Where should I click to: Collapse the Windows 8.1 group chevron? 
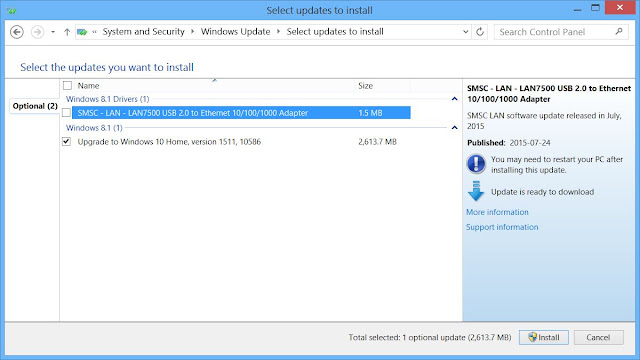(x=454, y=128)
